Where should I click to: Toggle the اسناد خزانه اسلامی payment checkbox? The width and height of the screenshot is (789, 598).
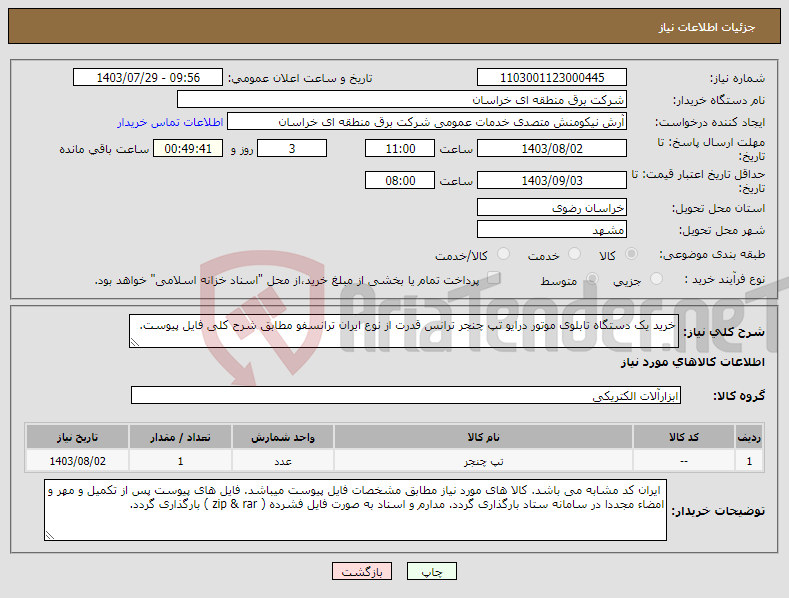tap(494, 278)
